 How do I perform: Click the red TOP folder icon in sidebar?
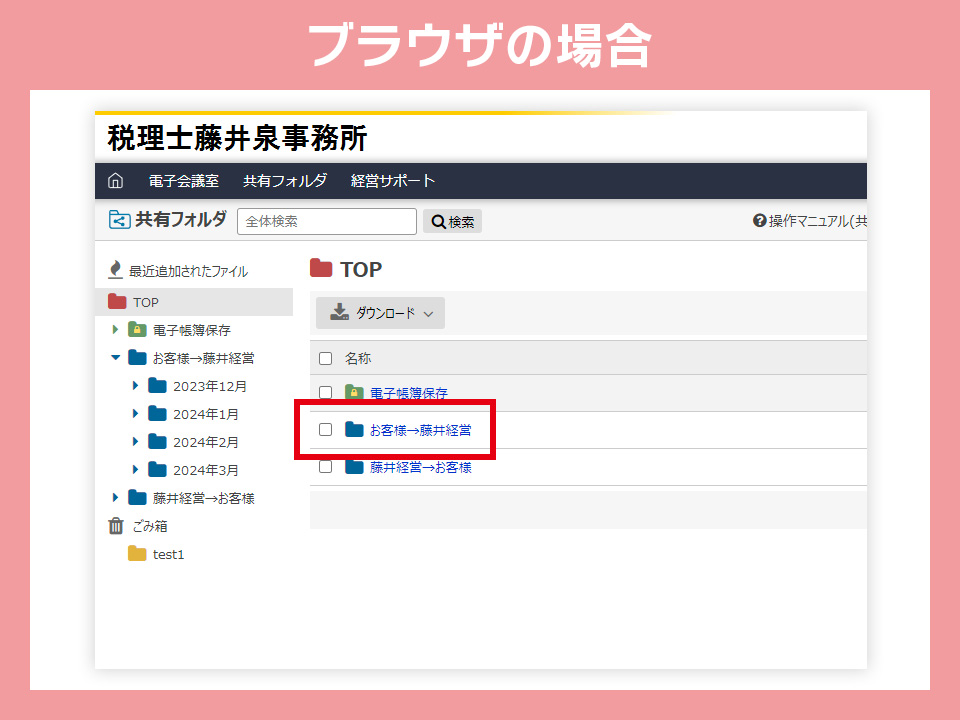point(117,302)
